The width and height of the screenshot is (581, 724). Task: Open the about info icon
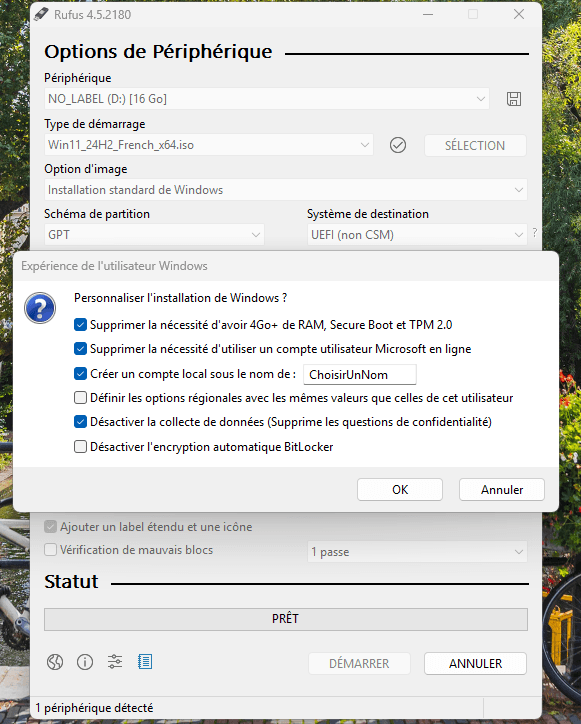point(85,662)
